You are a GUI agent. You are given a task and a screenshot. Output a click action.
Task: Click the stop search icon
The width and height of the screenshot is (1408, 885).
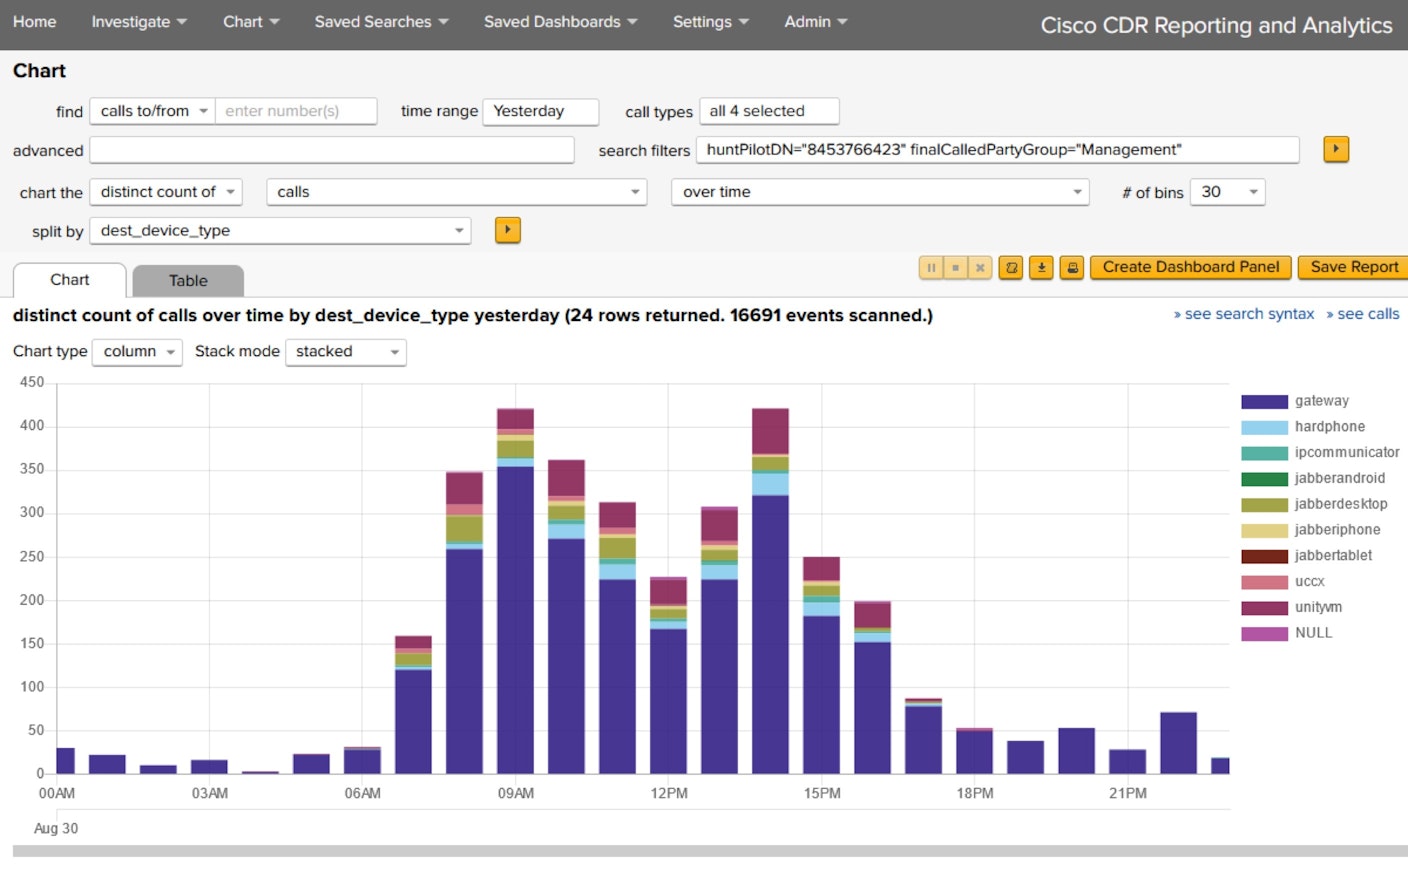(x=956, y=268)
